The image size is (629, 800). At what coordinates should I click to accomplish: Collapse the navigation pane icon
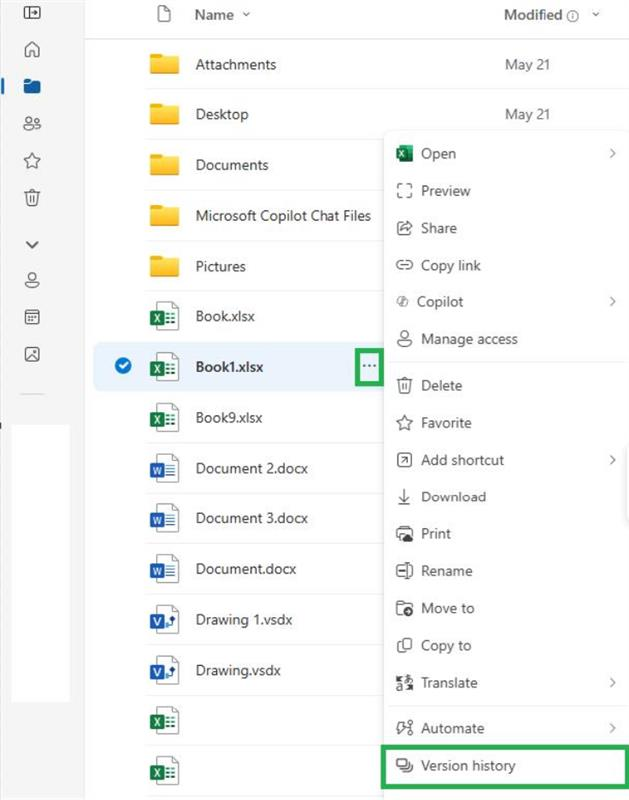(x=32, y=12)
